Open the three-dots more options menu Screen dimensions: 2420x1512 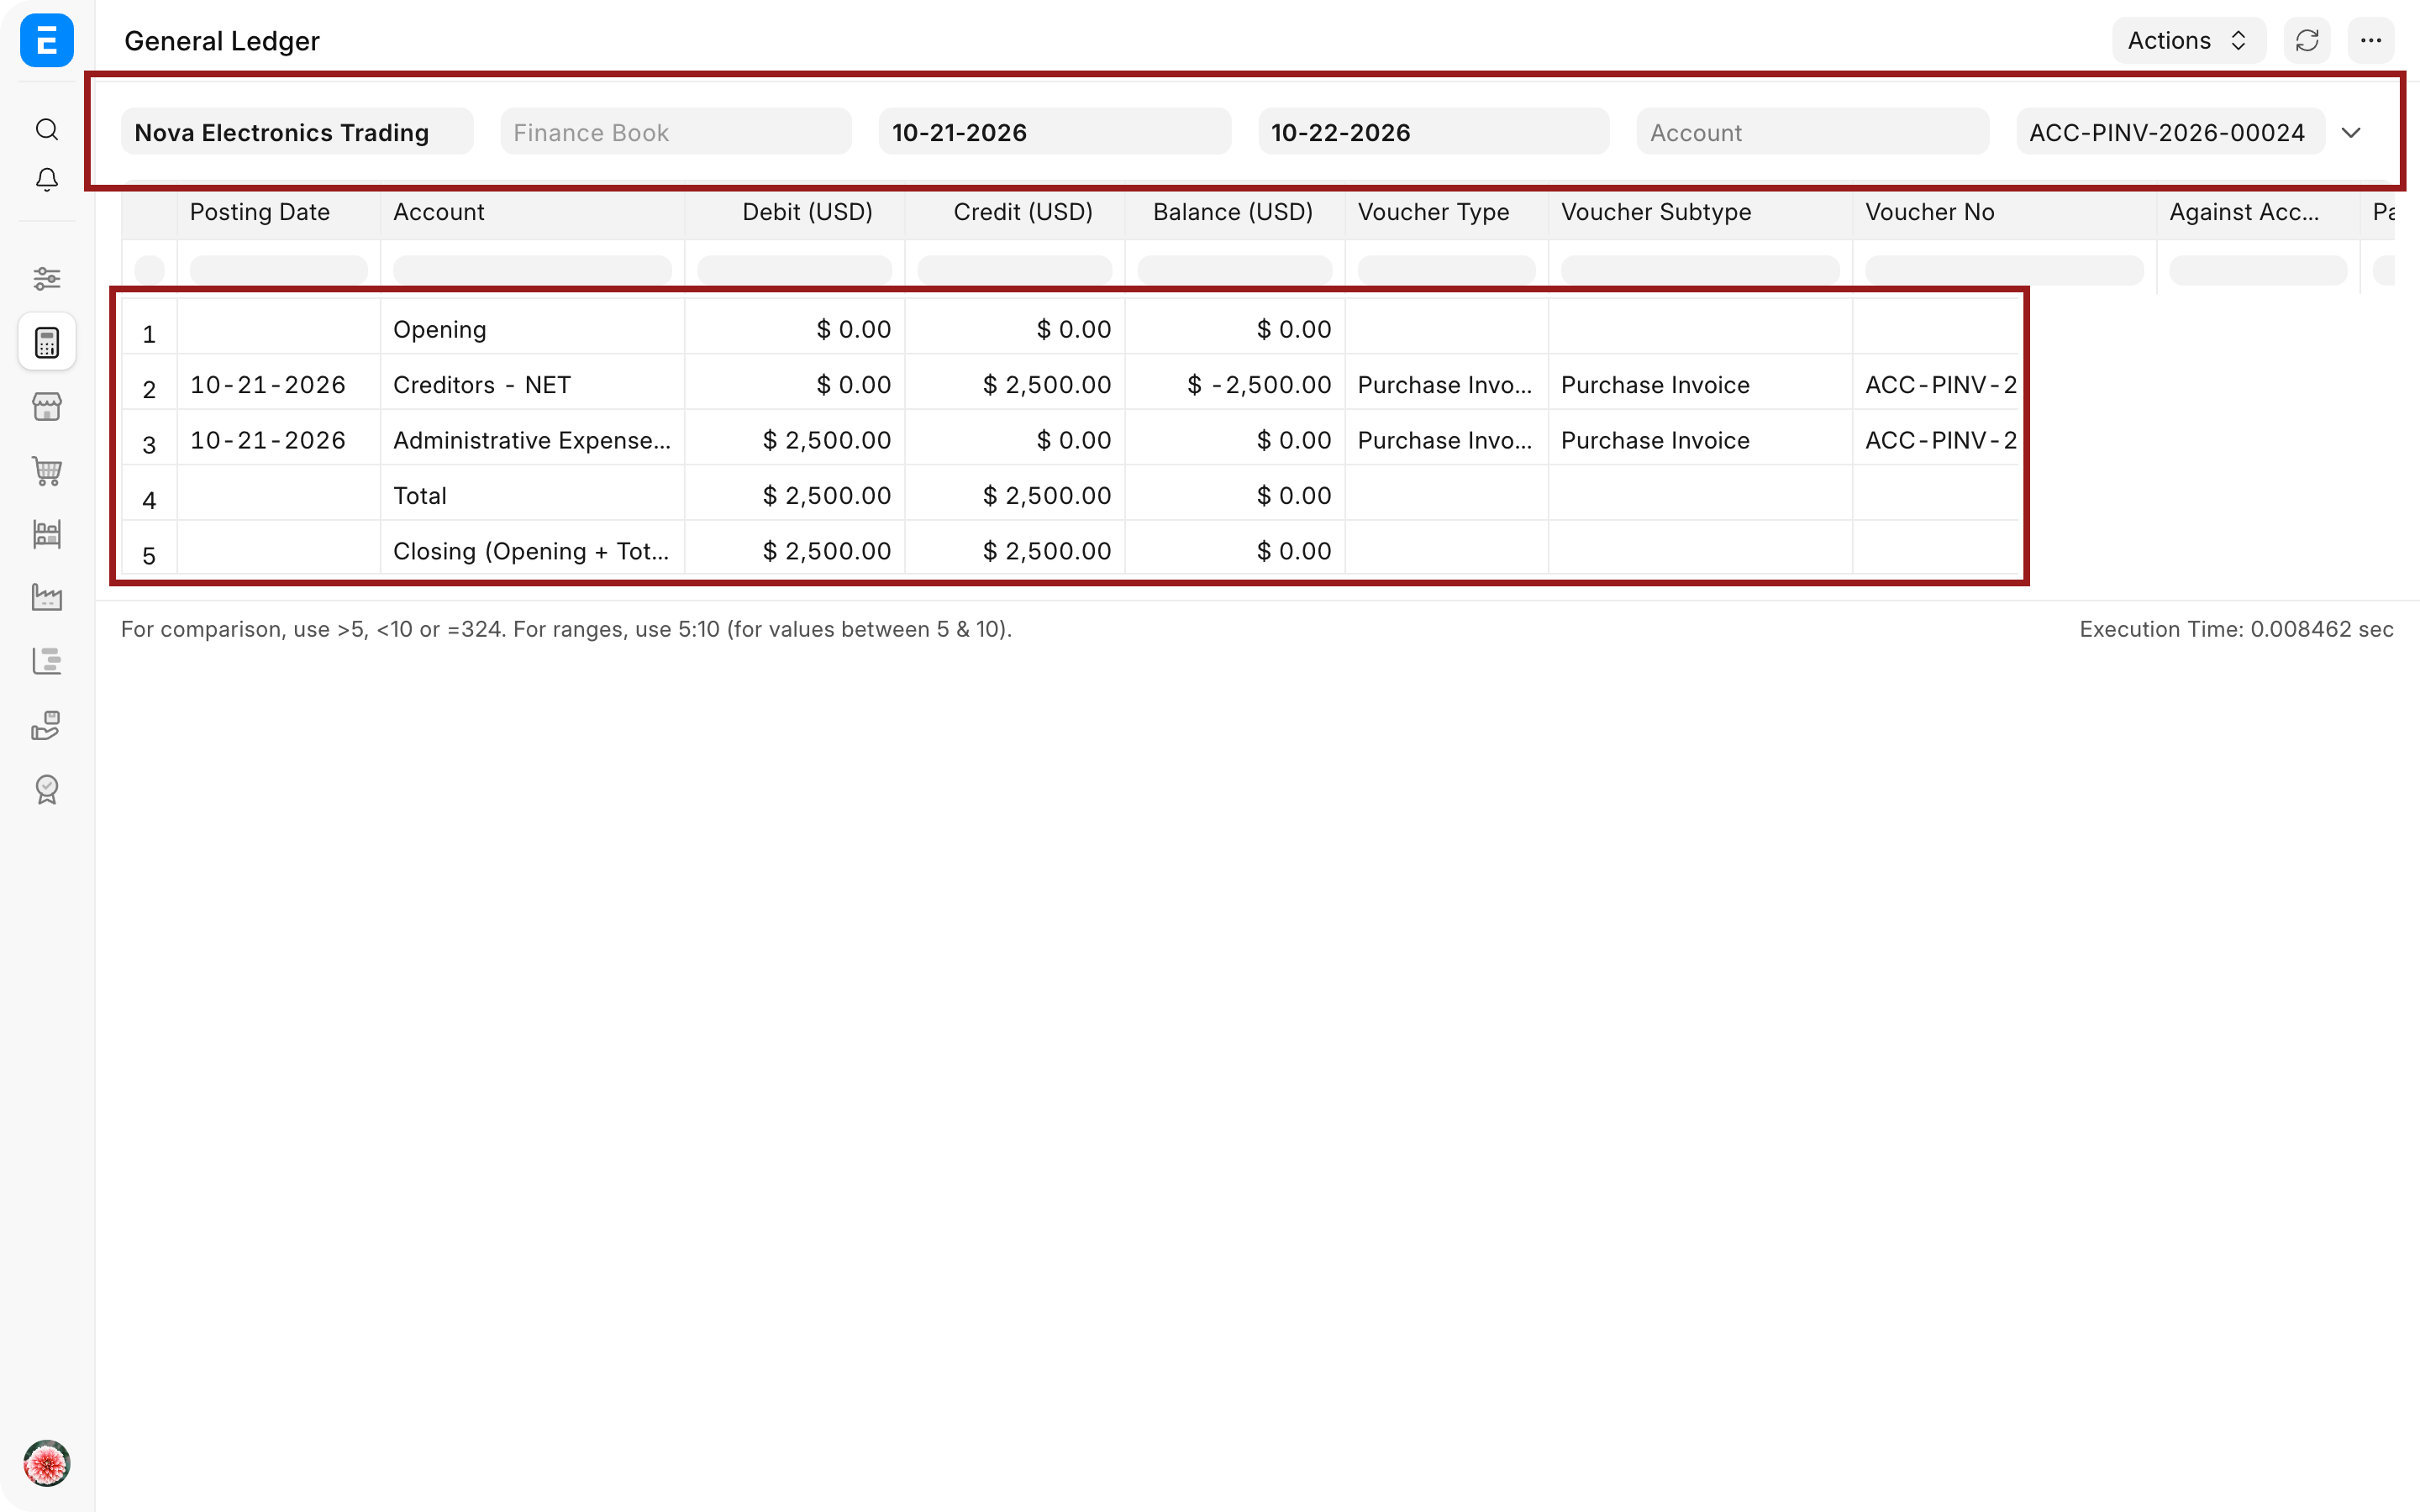(2370, 41)
